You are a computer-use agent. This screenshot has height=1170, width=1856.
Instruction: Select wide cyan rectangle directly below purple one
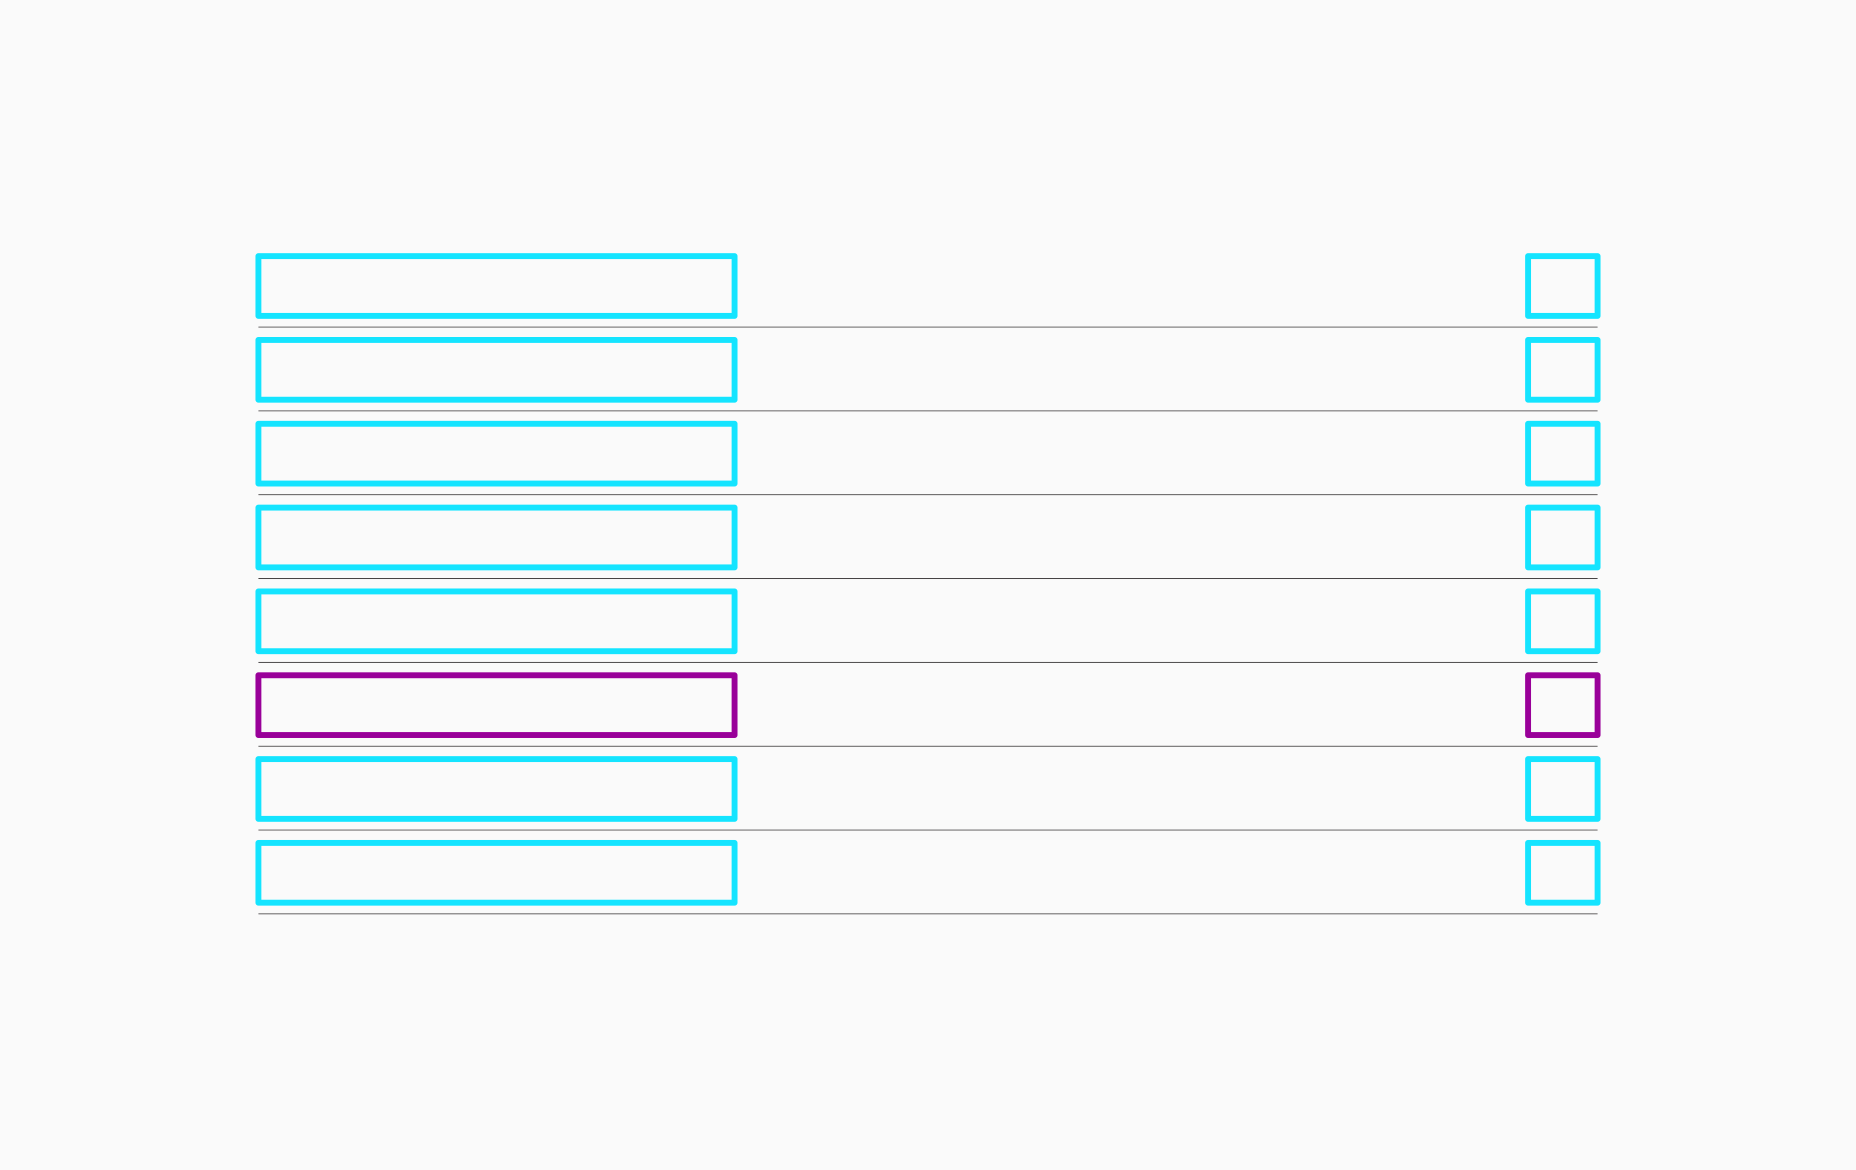(497, 789)
